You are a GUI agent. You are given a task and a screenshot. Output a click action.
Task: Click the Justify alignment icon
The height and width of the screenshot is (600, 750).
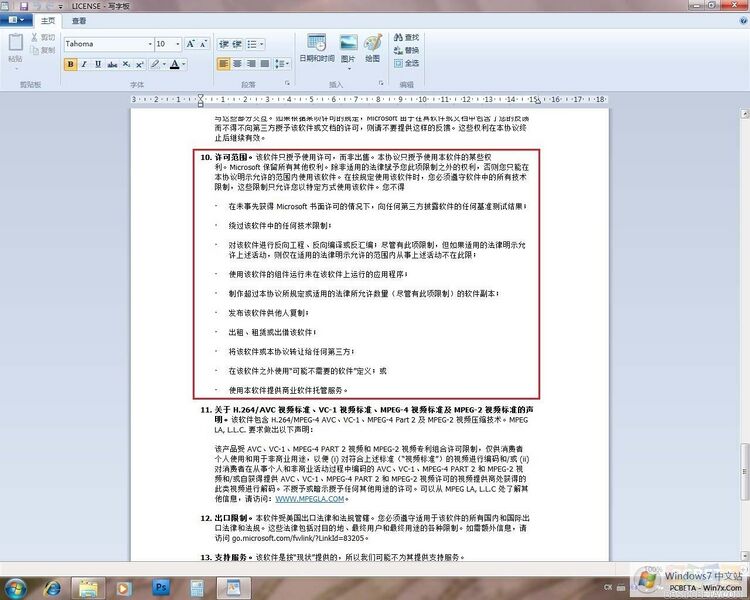[265, 64]
